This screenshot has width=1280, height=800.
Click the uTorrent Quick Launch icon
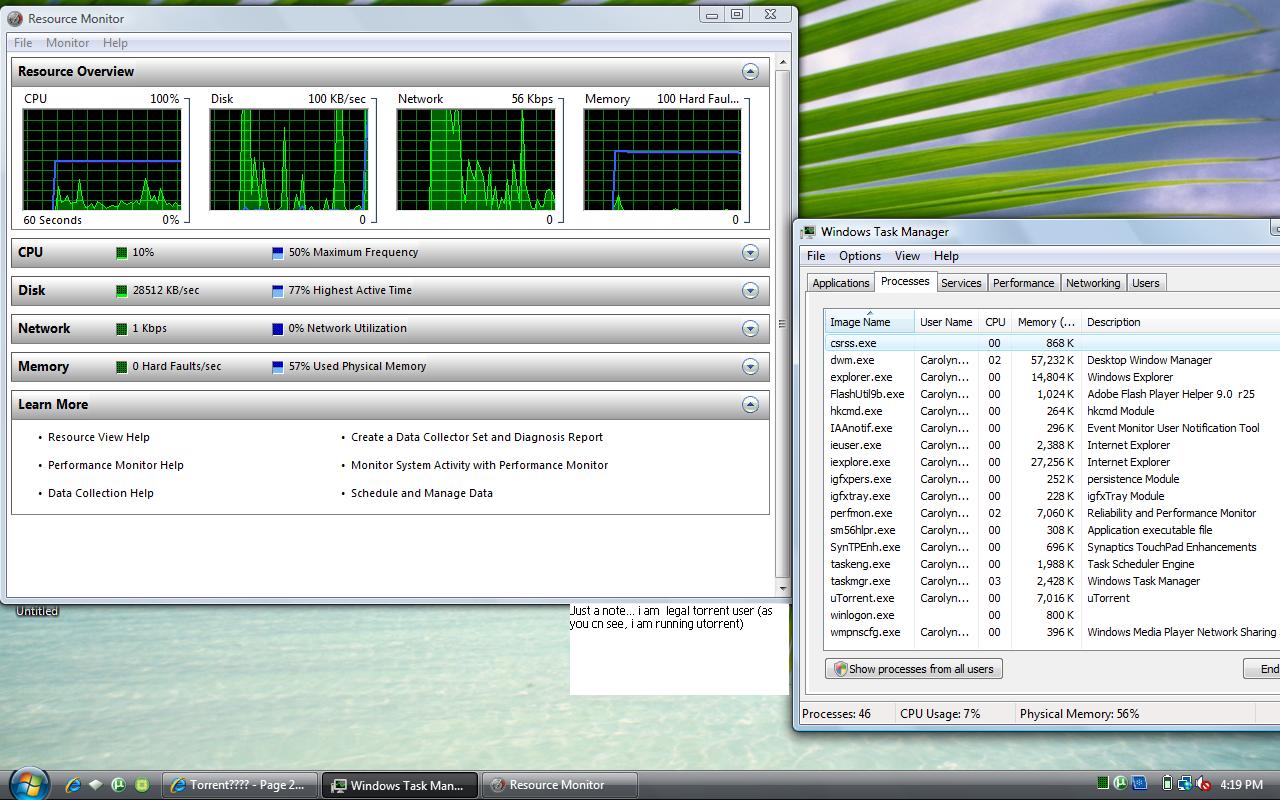(119, 785)
